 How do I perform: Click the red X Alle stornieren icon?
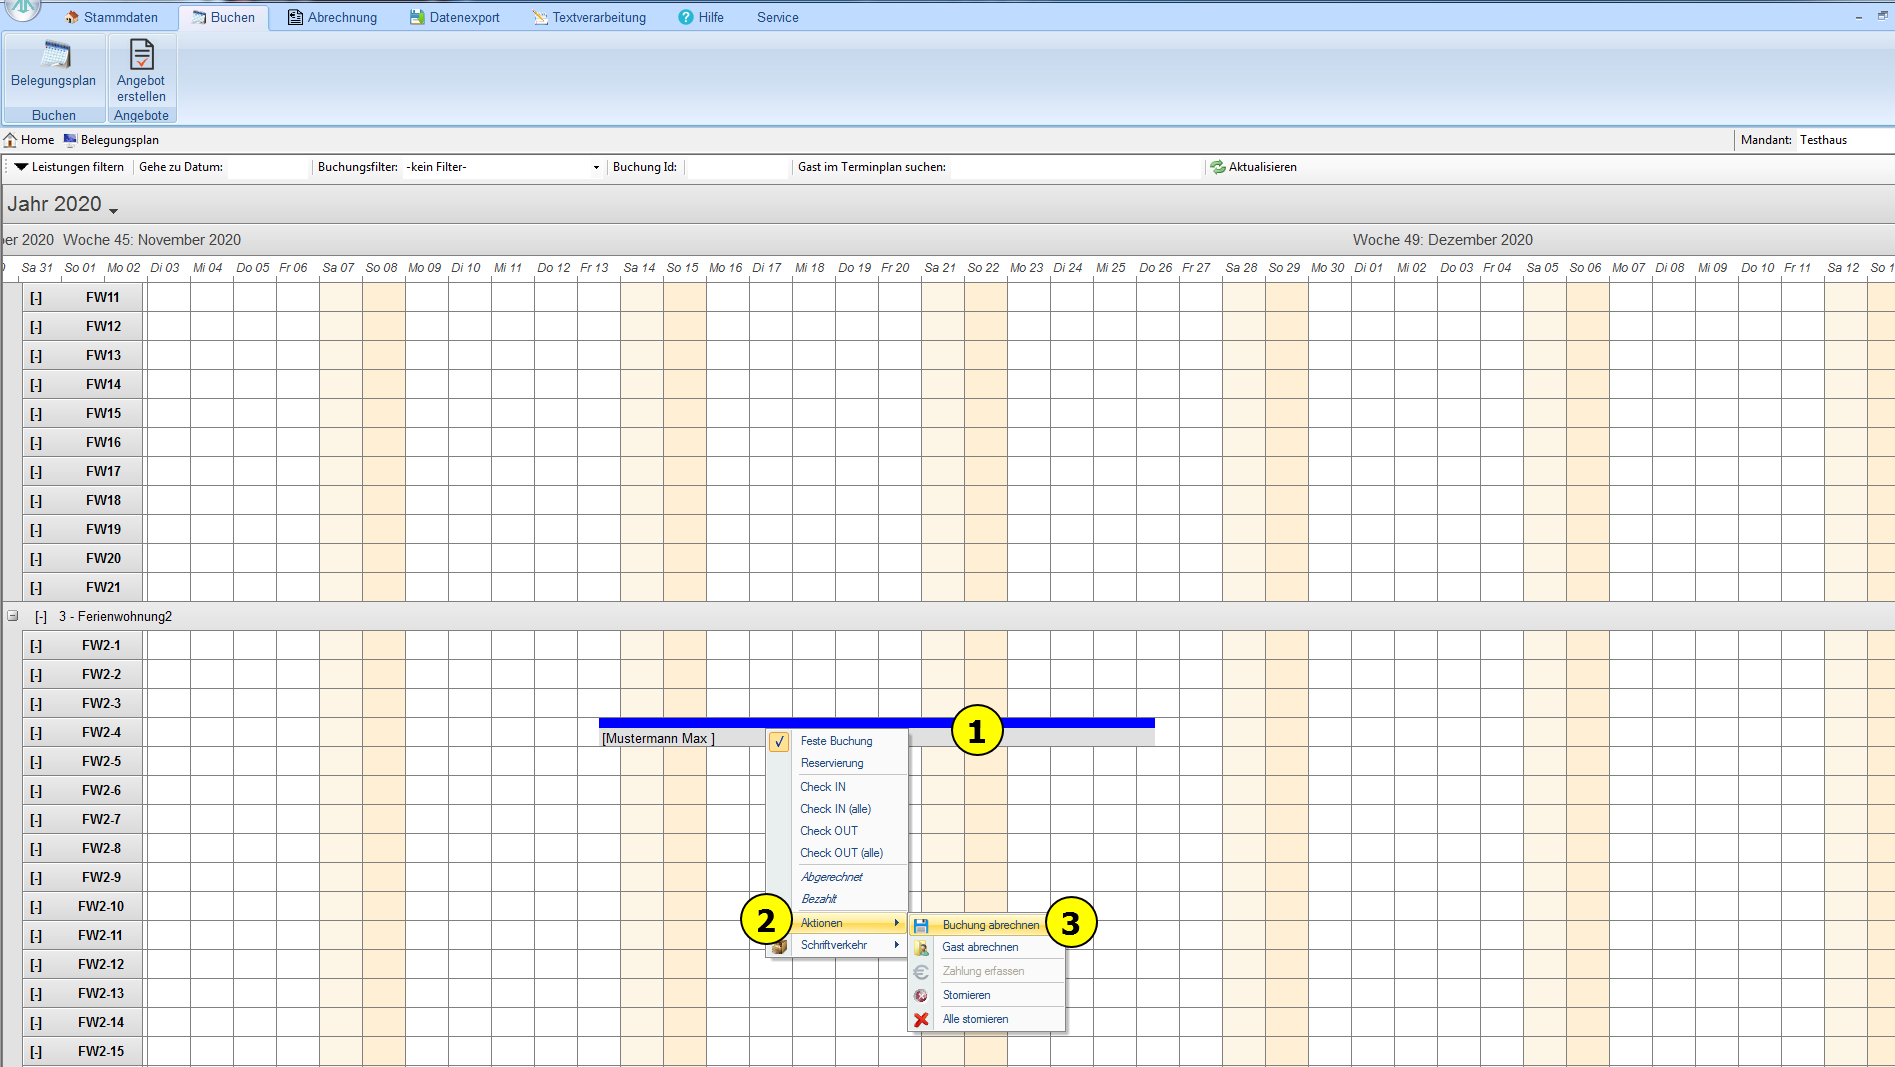pyautogui.click(x=921, y=1019)
